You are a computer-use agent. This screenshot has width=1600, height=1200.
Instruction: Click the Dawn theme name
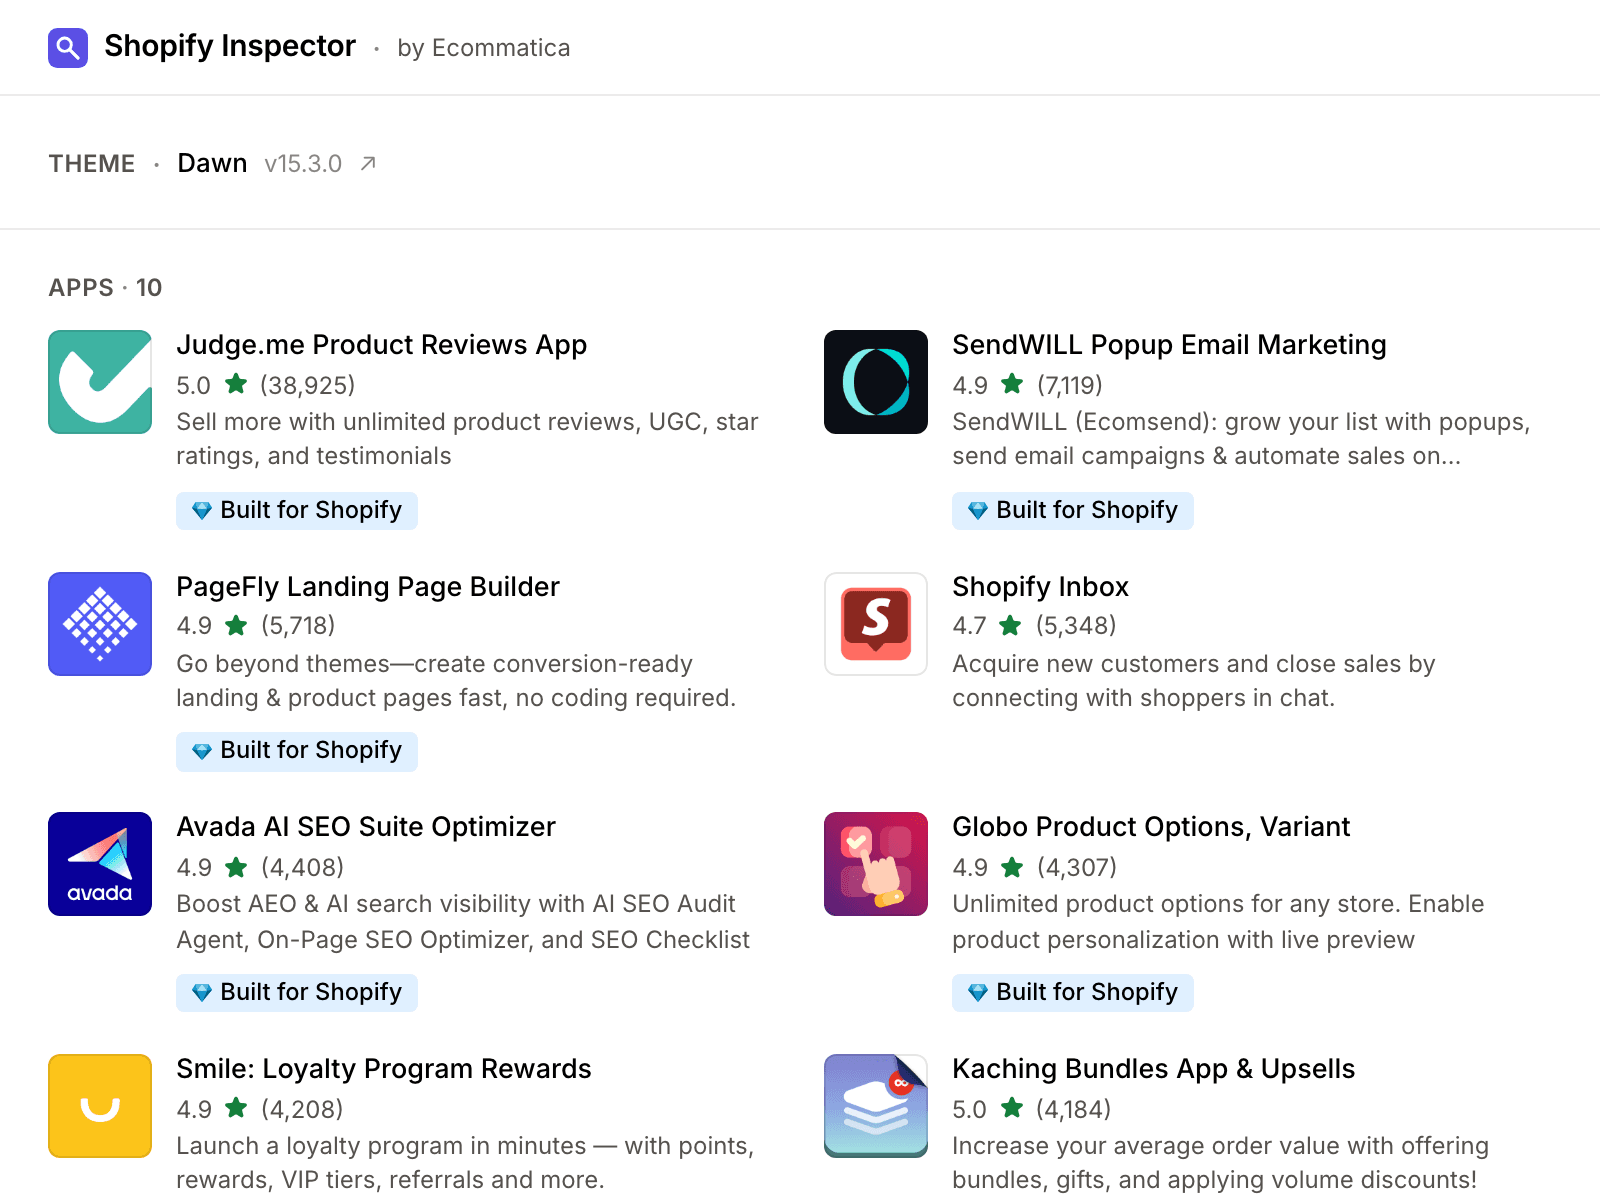click(212, 163)
